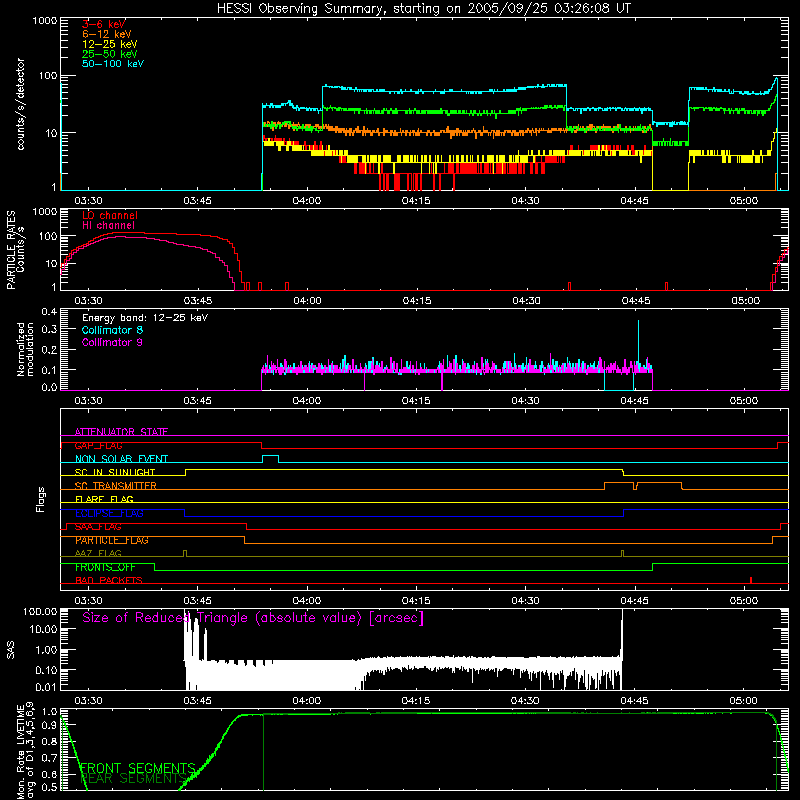
Task: Click the Normalized modulation axis label
Action: (25, 349)
